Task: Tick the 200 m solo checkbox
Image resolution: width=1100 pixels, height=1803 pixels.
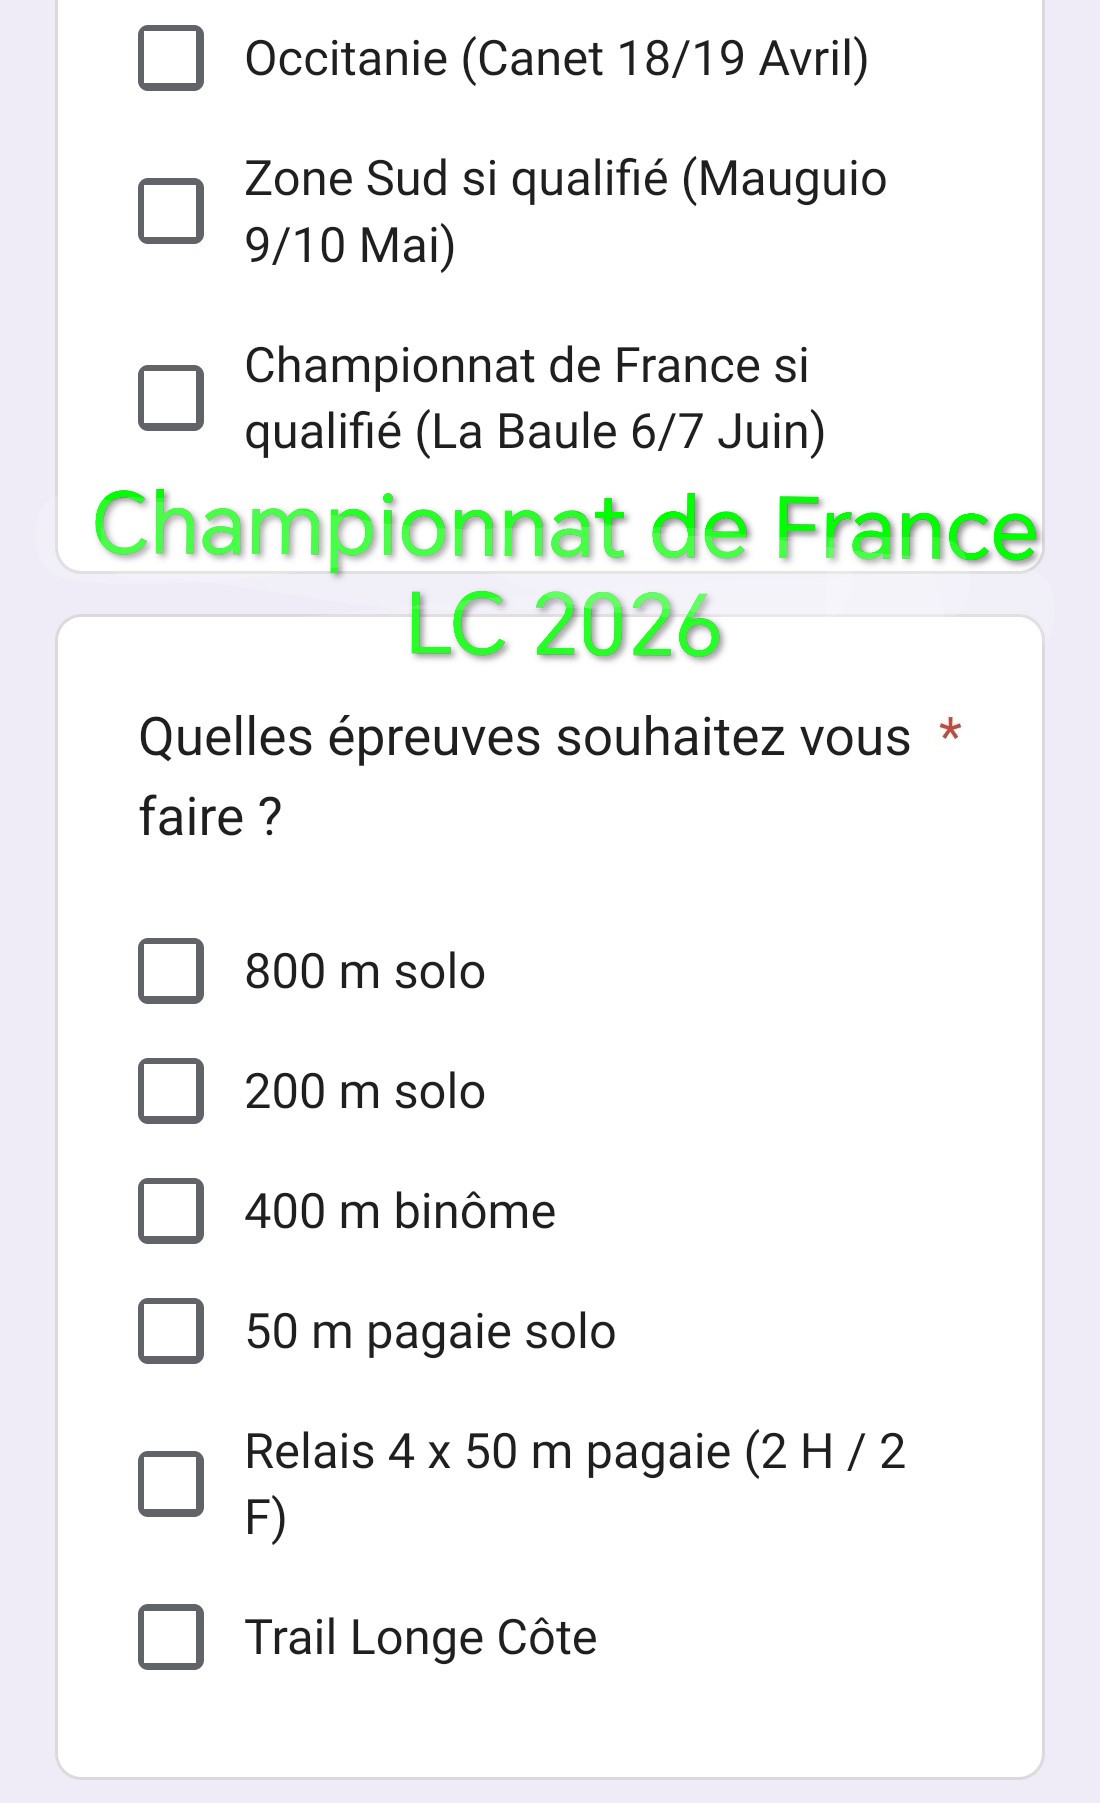Action: (x=171, y=1091)
